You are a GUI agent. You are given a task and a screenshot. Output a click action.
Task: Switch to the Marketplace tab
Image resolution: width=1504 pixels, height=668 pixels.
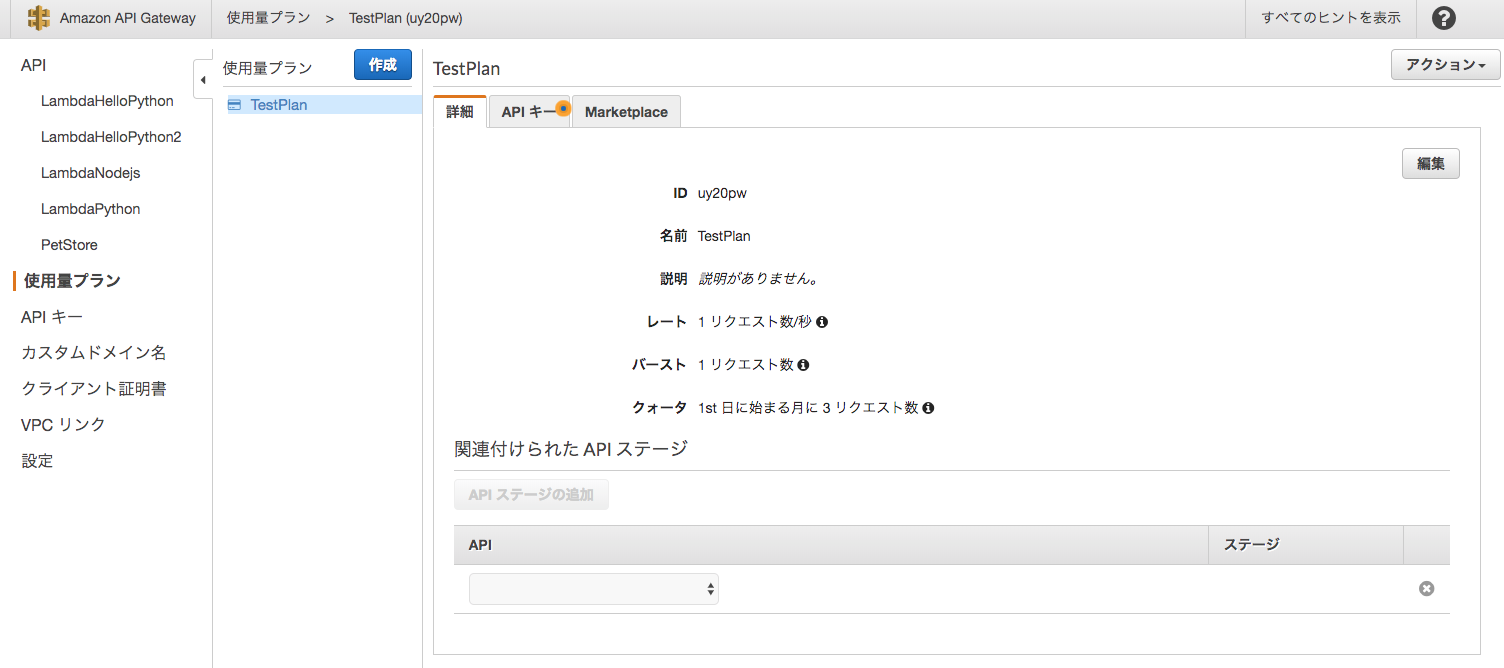point(625,112)
